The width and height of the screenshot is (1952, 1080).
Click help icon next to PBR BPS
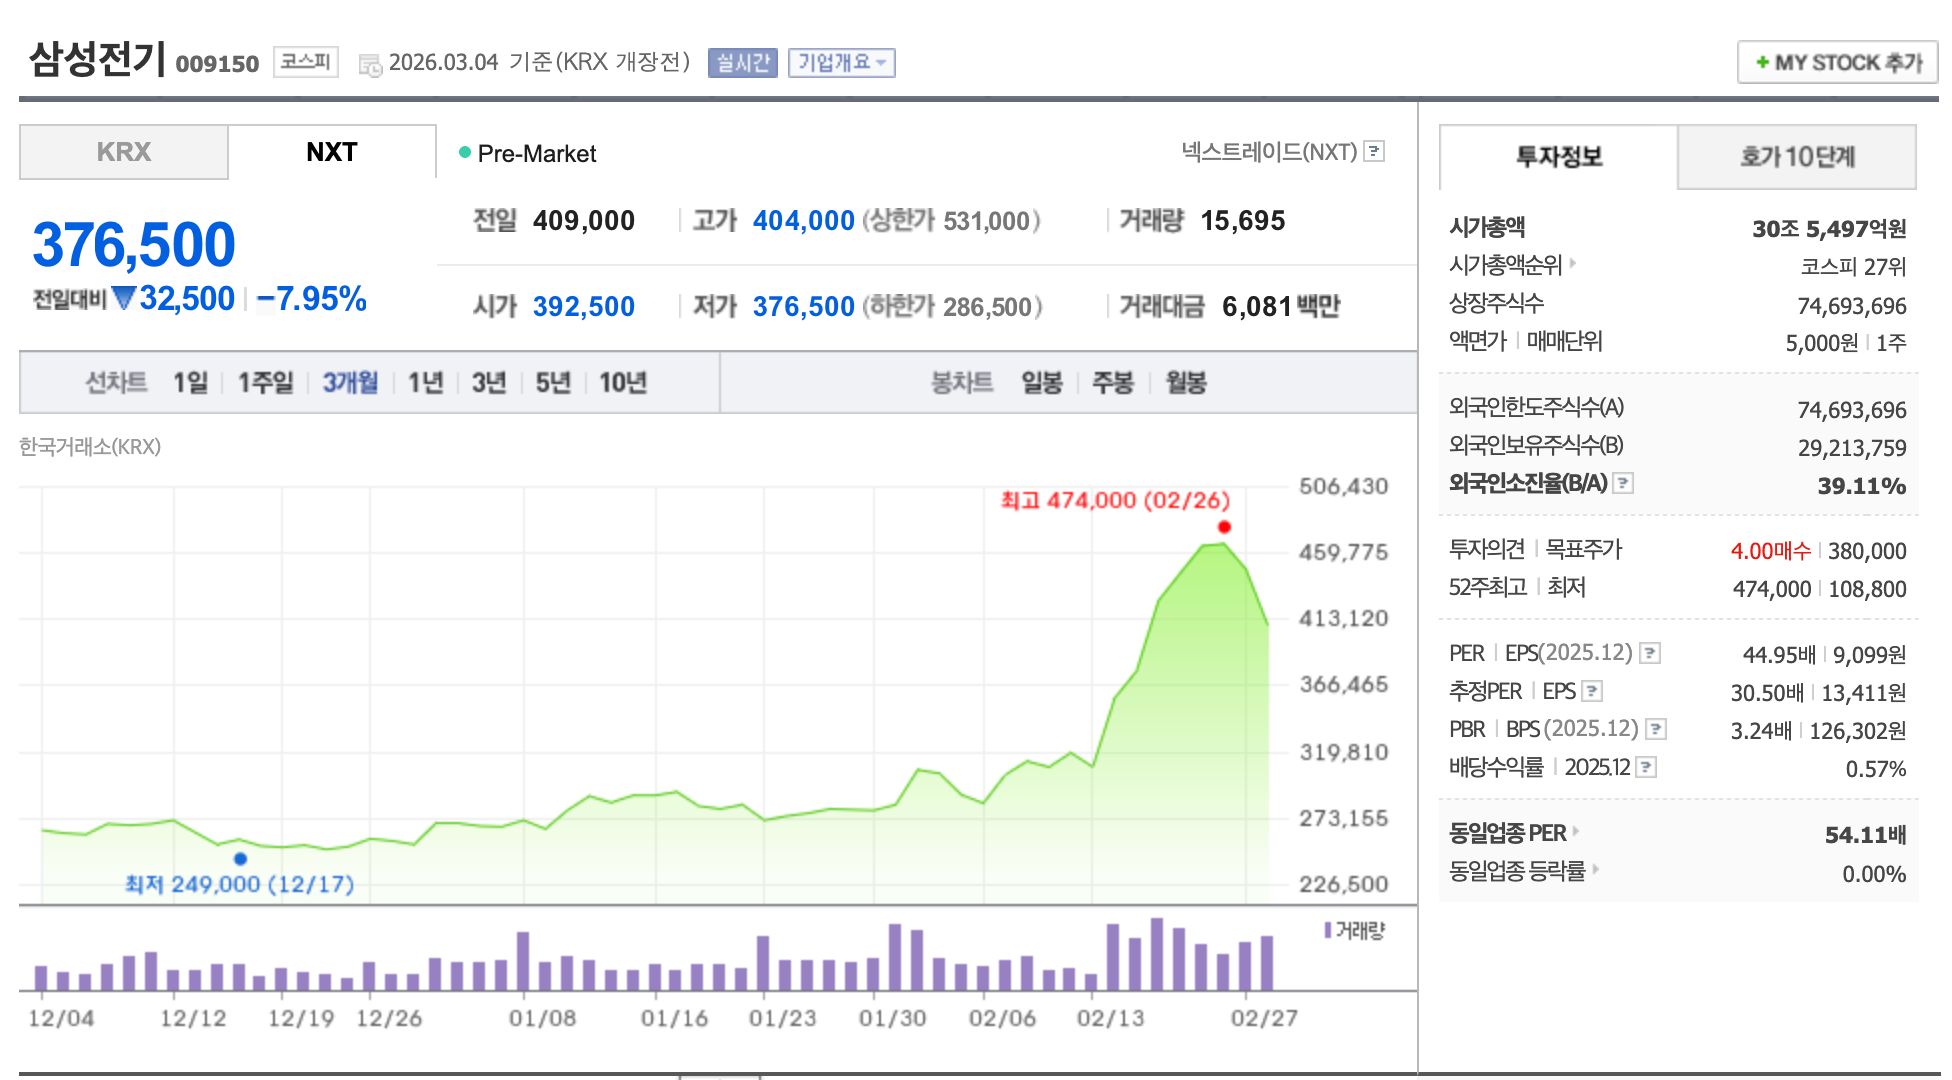point(1656,729)
